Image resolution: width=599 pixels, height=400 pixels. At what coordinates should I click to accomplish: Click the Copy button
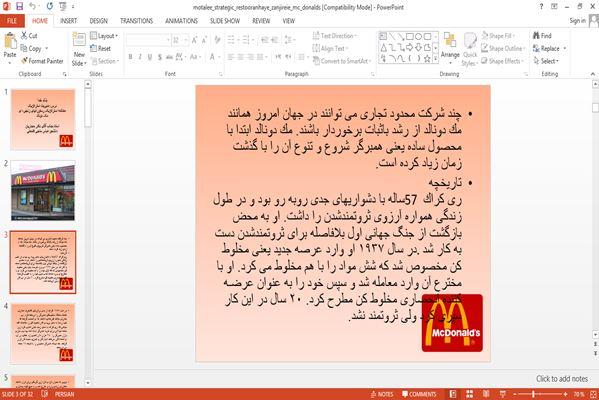pyautogui.click(x=31, y=49)
